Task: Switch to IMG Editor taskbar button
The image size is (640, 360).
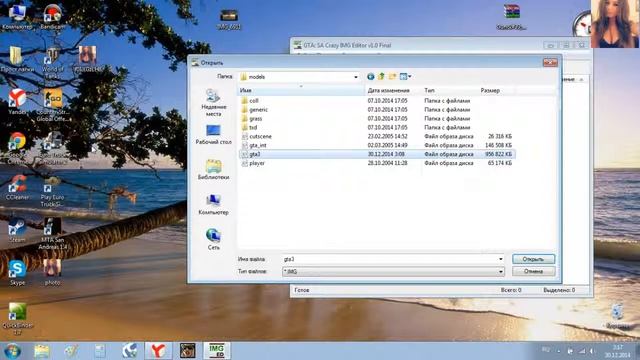Action: point(217,351)
